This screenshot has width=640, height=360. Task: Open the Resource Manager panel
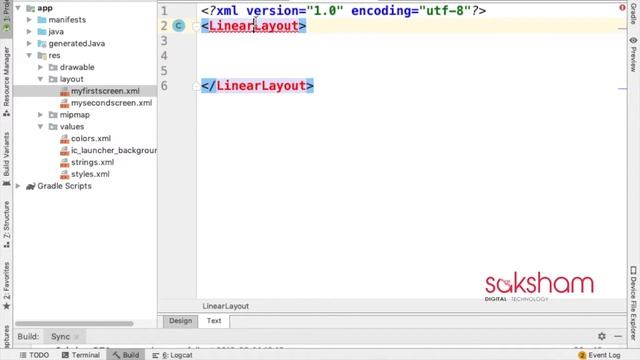tap(6, 81)
